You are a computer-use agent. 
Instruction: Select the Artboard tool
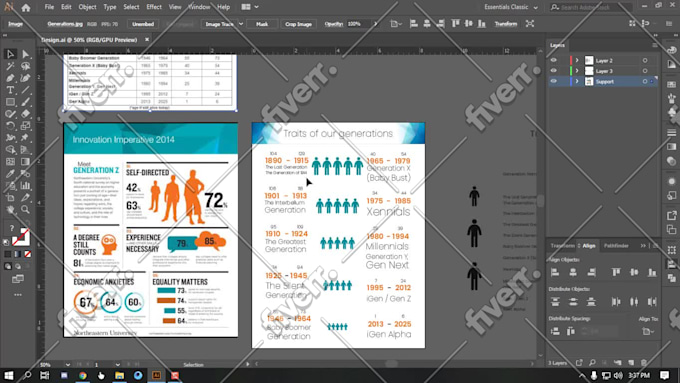coord(10,198)
